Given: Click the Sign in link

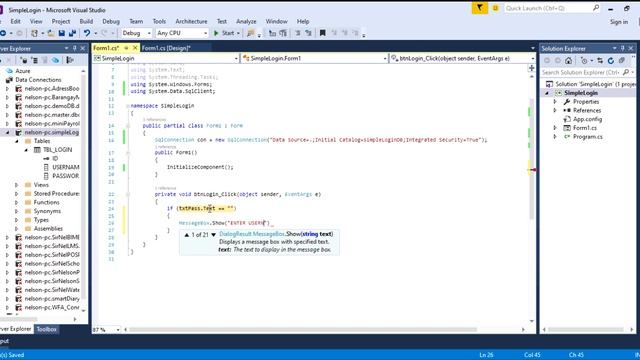Looking at the screenshot, I should tap(619, 22).
